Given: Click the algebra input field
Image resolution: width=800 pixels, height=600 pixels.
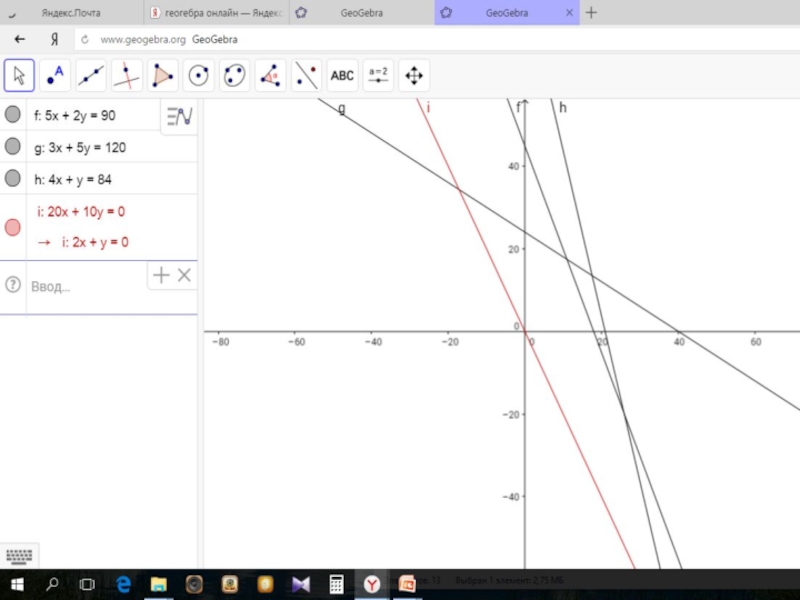Looking at the screenshot, I should (x=85, y=286).
